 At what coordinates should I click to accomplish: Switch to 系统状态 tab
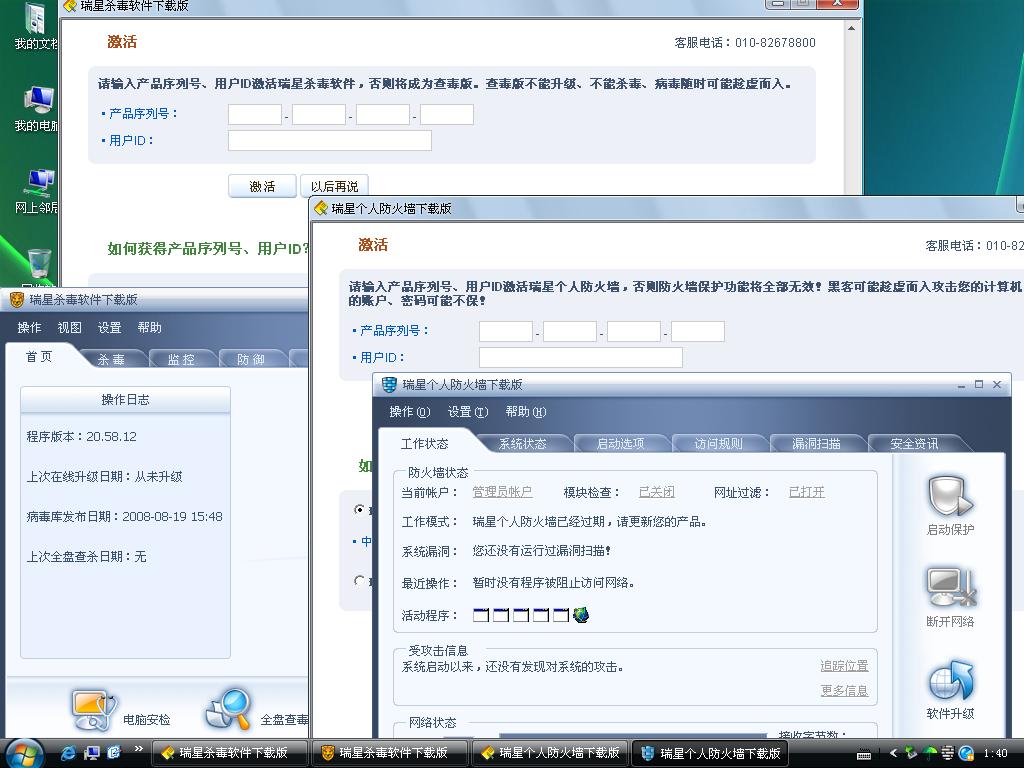pyautogui.click(x=522, y=444)
